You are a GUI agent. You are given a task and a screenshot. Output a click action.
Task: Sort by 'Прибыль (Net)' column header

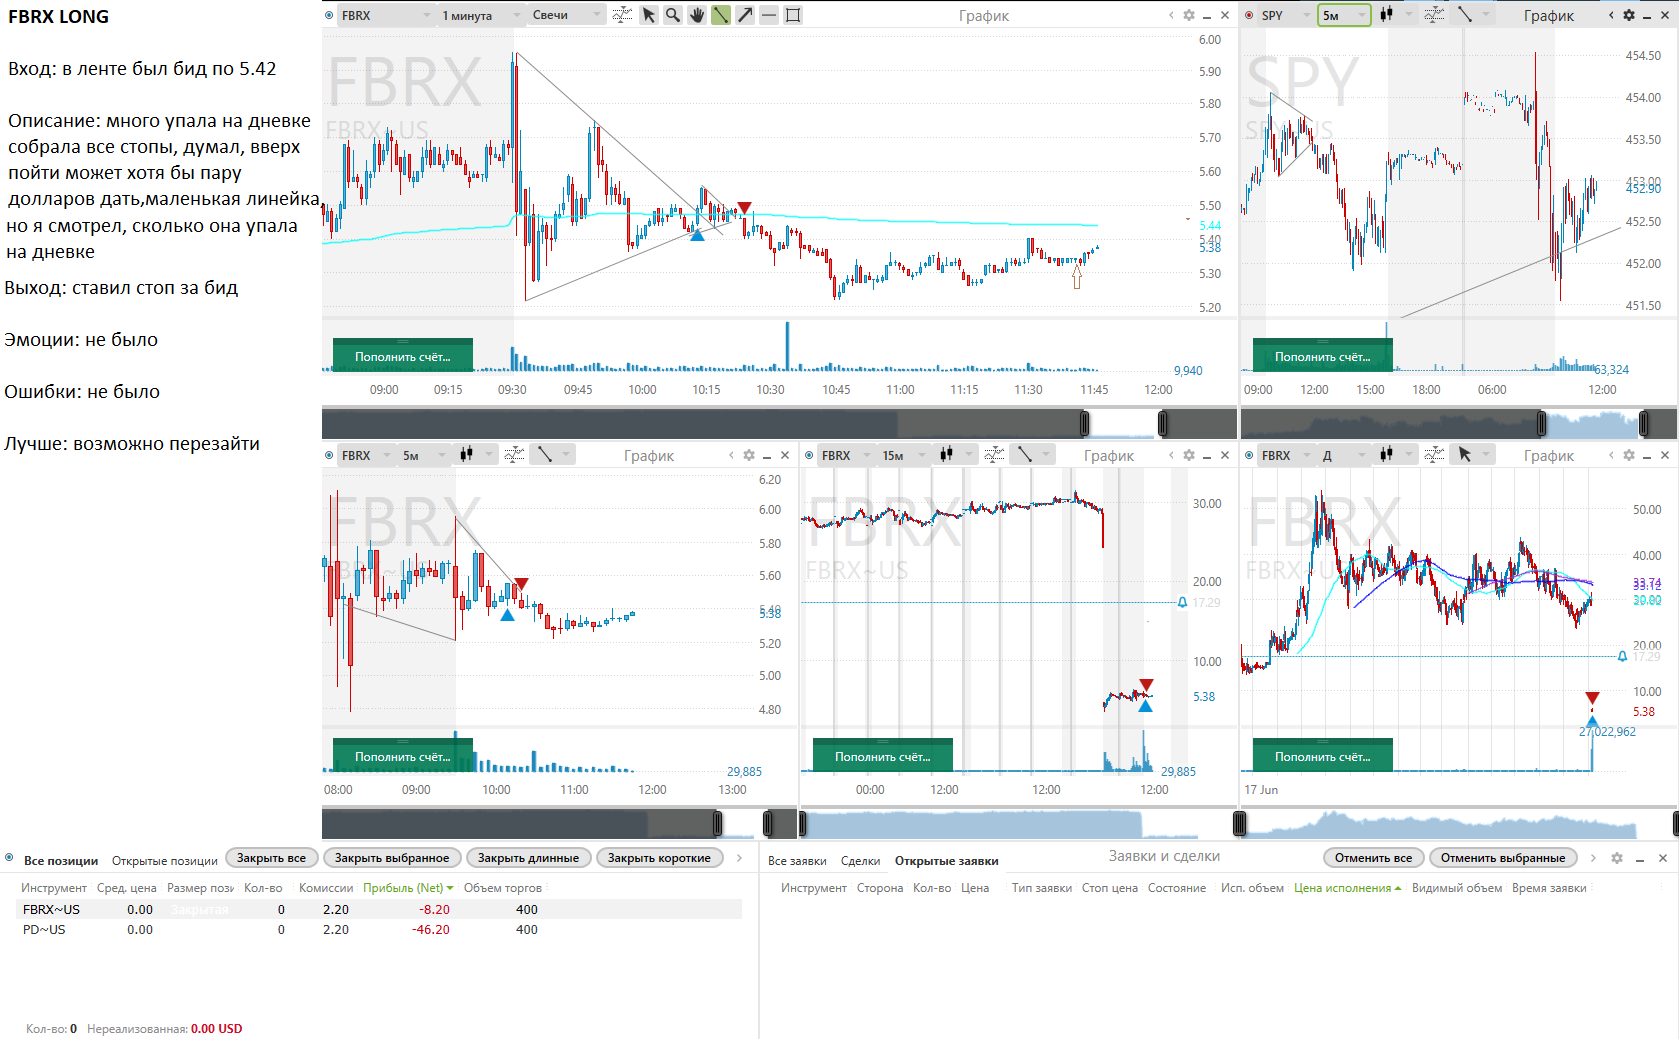(408, 888)
